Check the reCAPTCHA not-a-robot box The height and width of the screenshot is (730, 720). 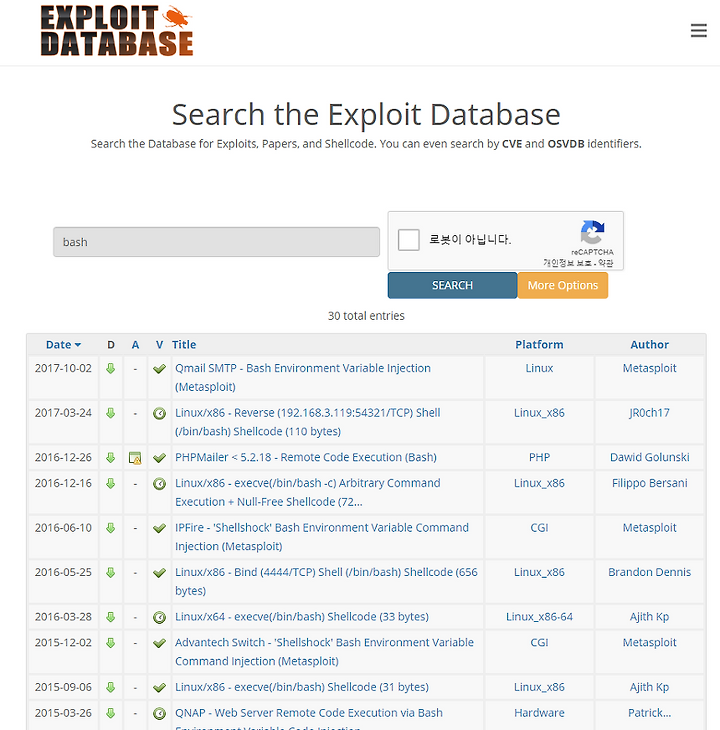pos(409,240)
